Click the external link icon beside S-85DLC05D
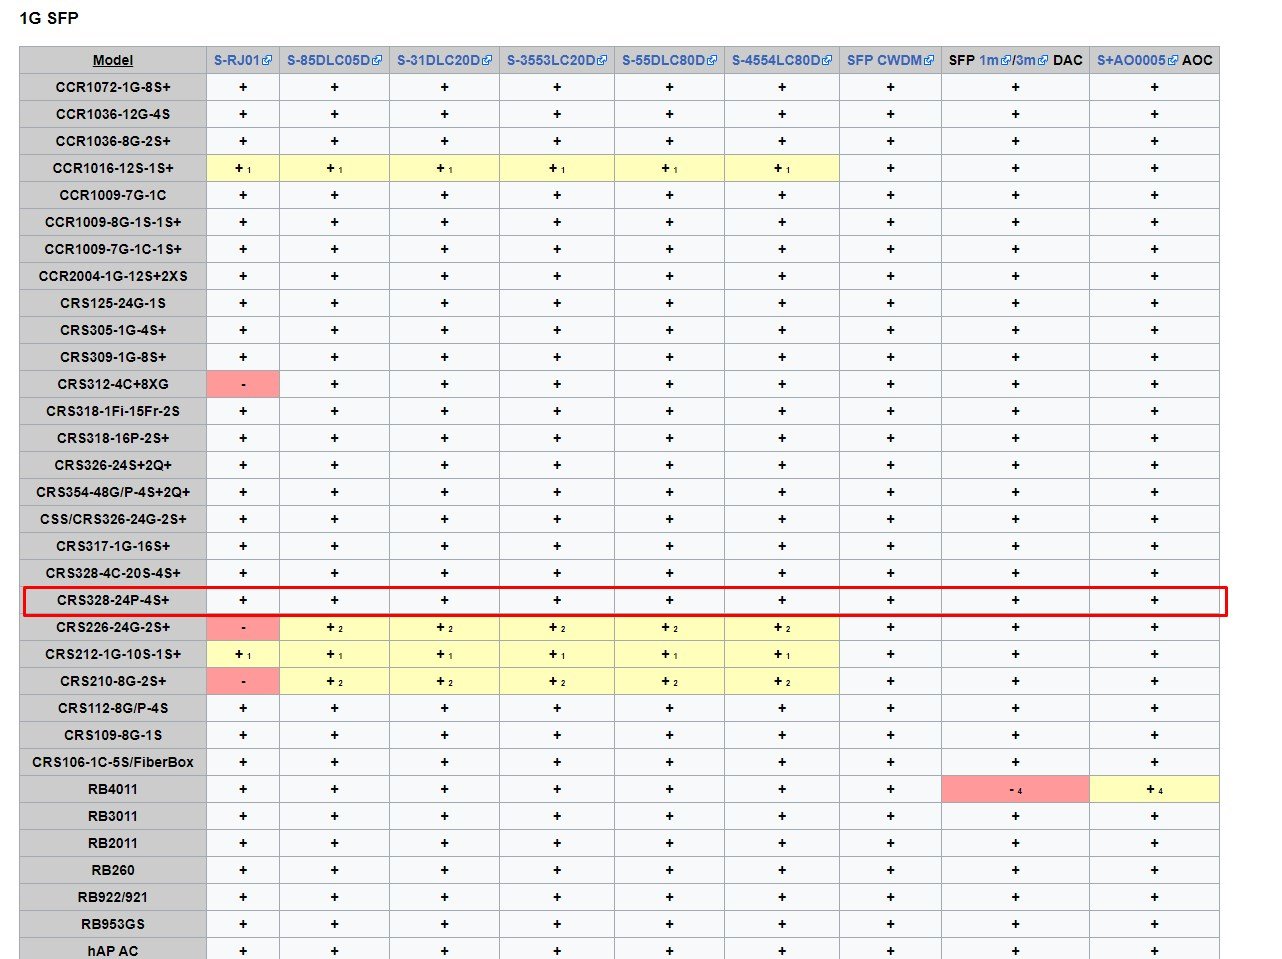This screenshot has width=1282, height=959. click(377, 60)
